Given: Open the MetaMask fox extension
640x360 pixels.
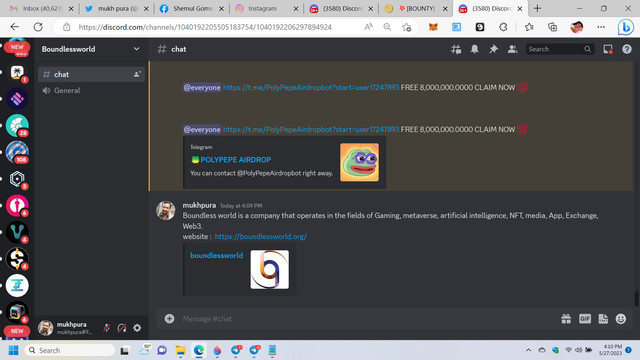Looking at the screenshot, I should click(433, 27).
